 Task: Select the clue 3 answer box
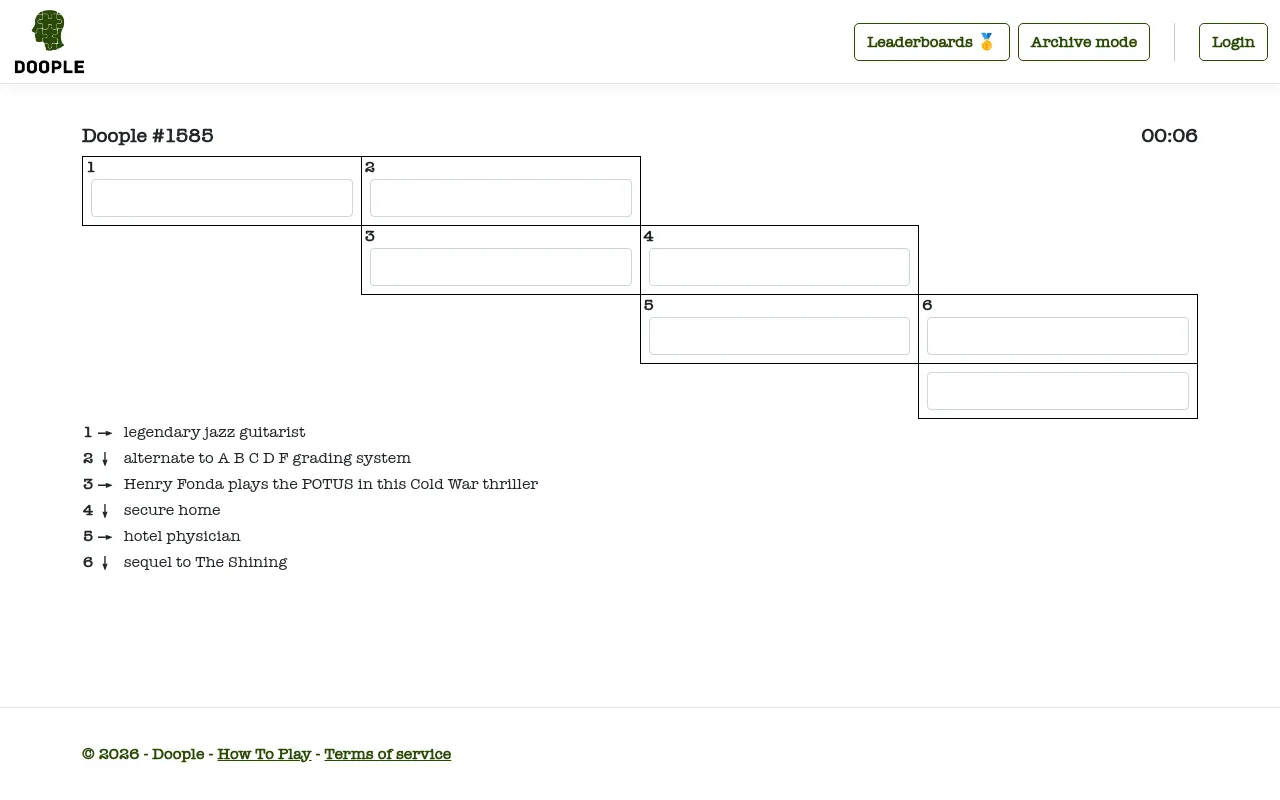(501, 267)
